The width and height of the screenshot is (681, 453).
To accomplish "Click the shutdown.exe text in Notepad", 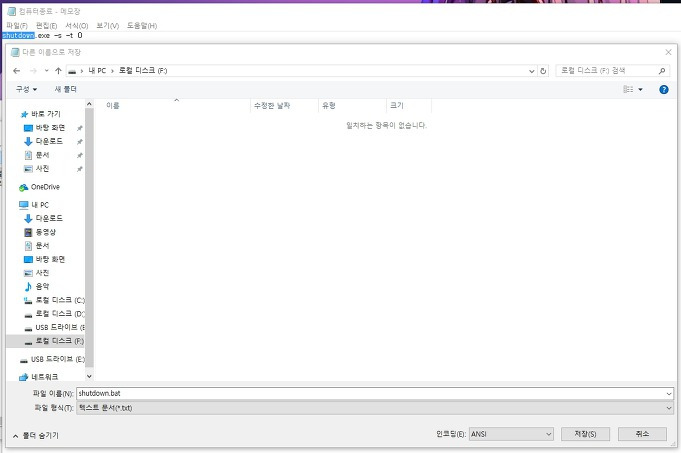I will pyautogui.click(x=26, y=36).
